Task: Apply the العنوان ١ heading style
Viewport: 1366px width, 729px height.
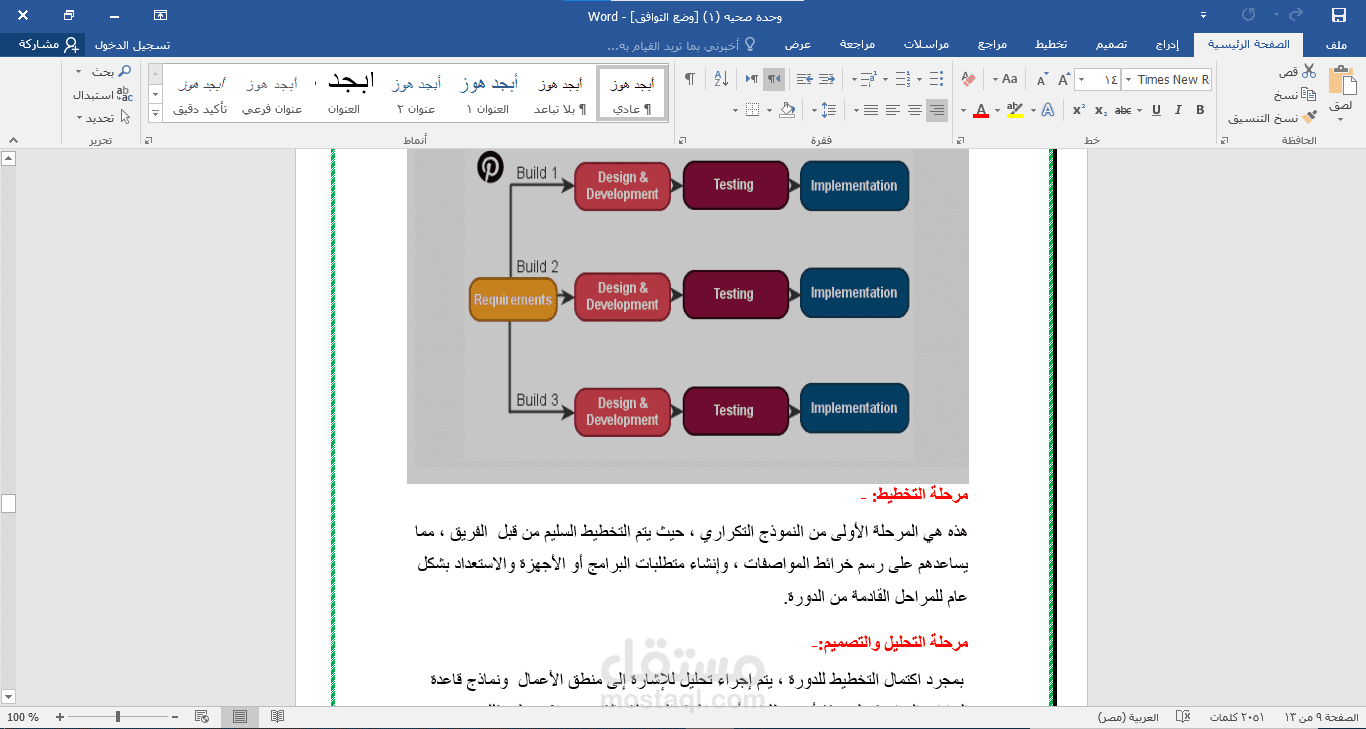Action: [489, 94]
